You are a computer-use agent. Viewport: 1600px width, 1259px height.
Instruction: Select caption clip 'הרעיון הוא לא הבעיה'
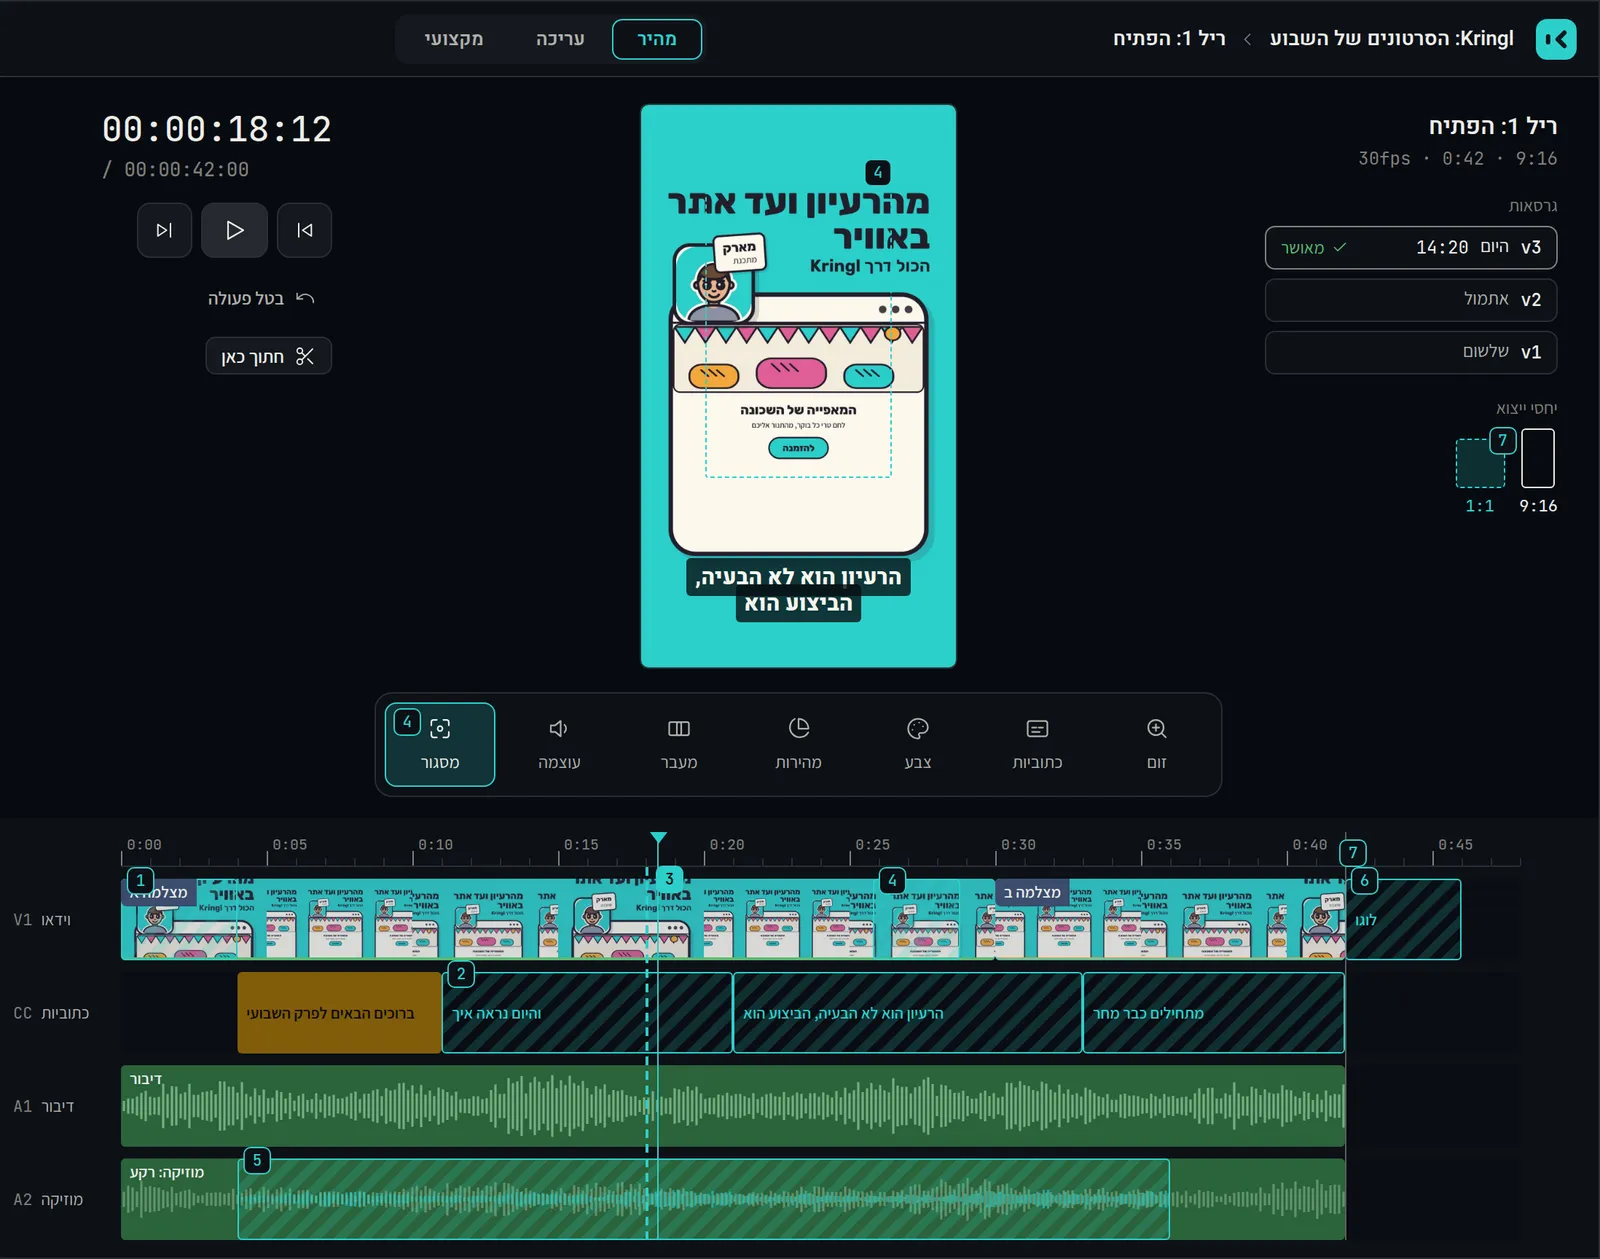(x=907, y=1013)
